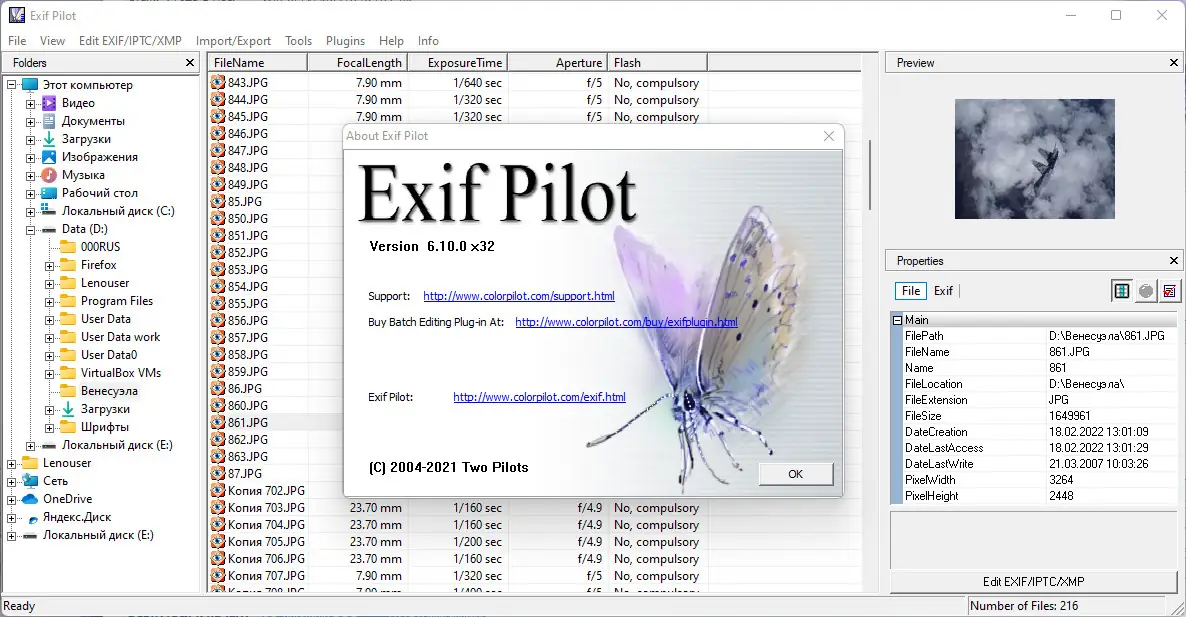Switch to the Exif tab in Properties

(943, 290)
